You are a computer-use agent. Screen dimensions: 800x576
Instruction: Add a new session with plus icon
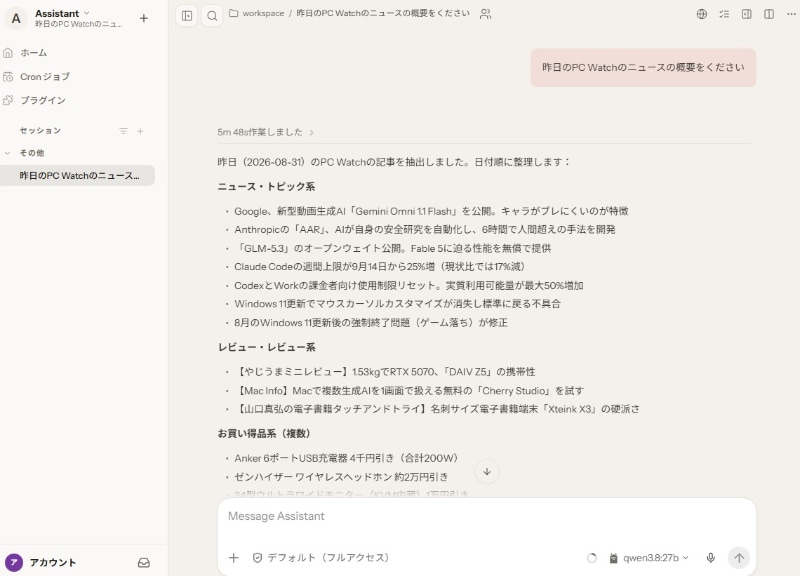pyautogui.click(x=140, y=131)
